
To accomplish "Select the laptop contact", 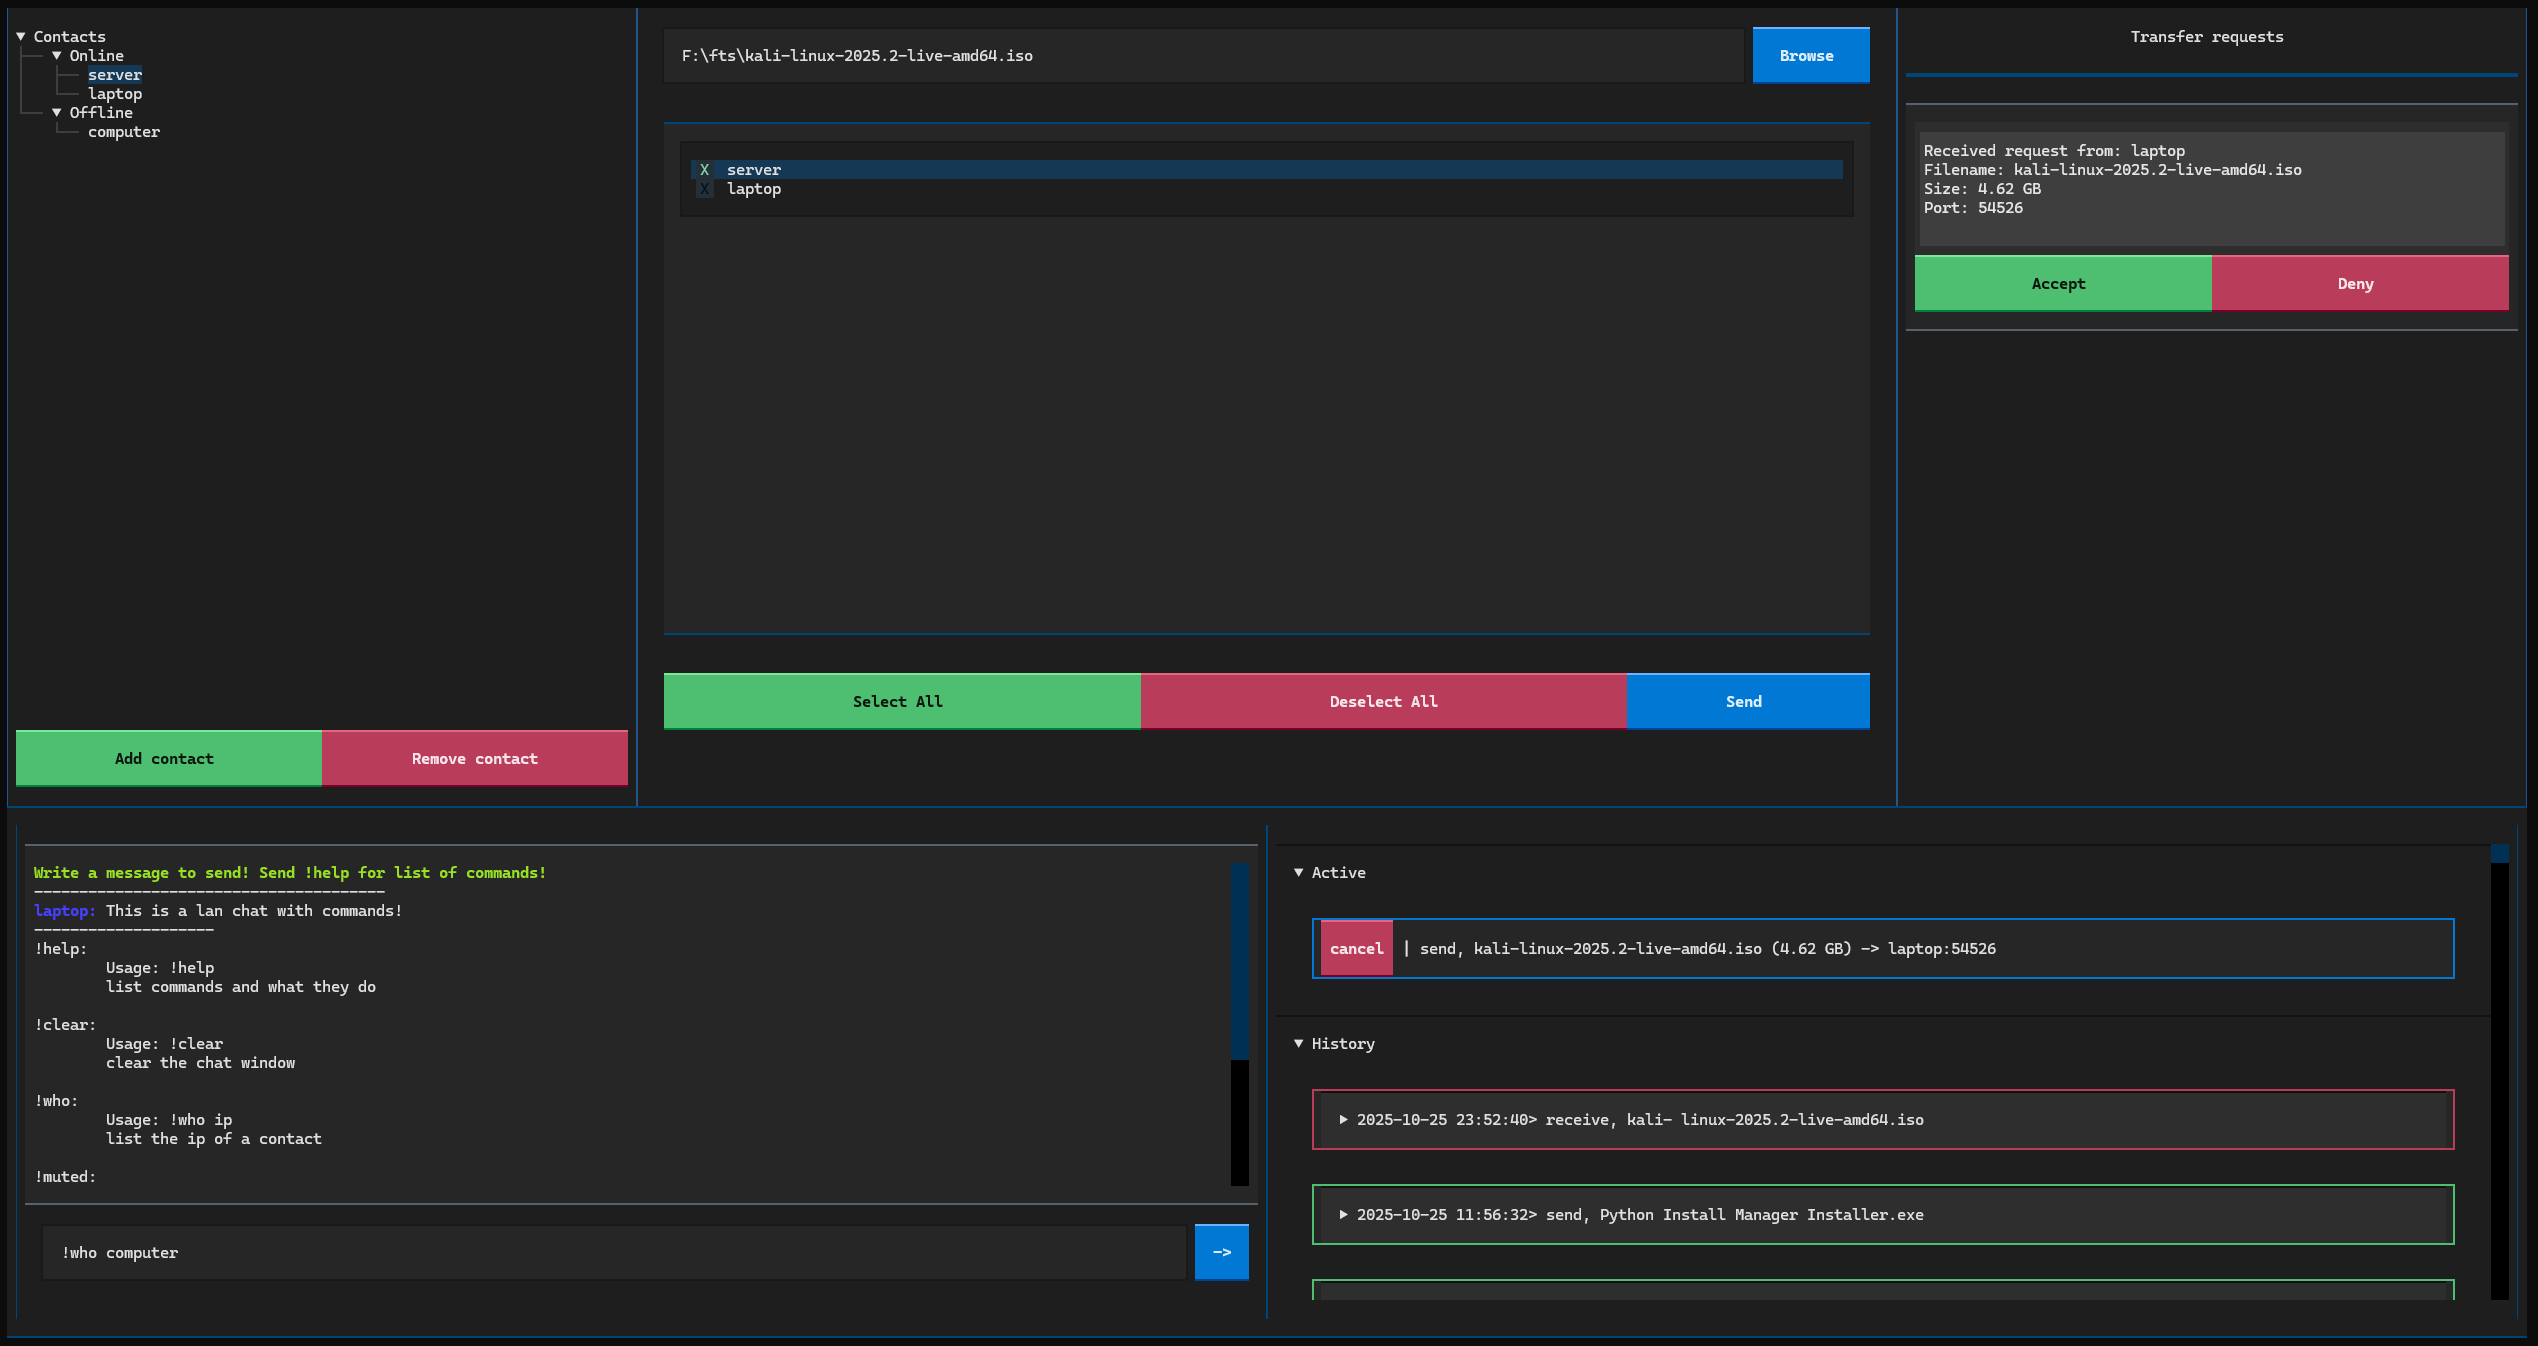I will [x=115, y=93].
